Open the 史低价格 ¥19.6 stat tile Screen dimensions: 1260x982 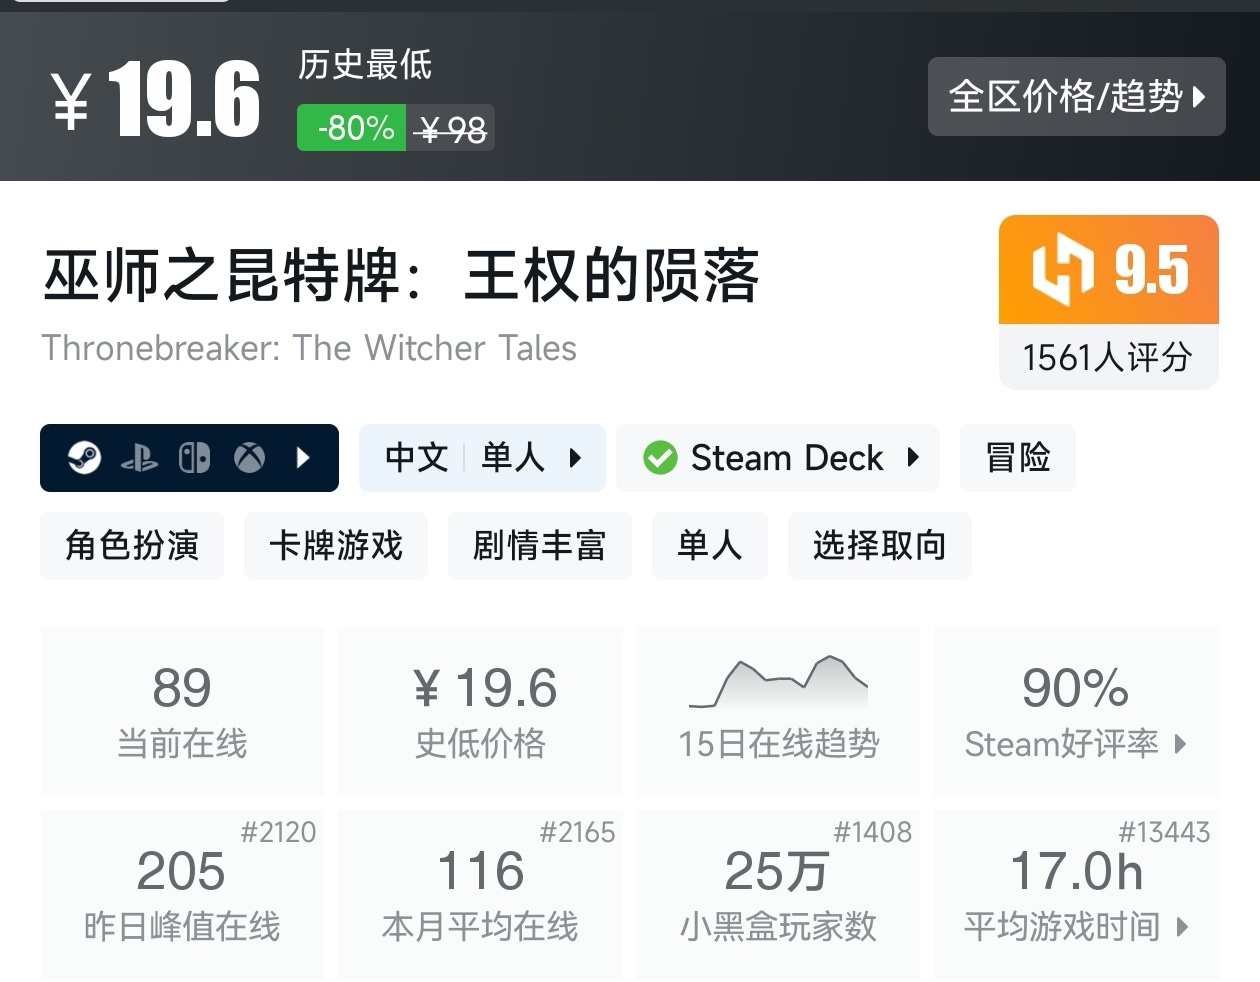tap(481, 712)
